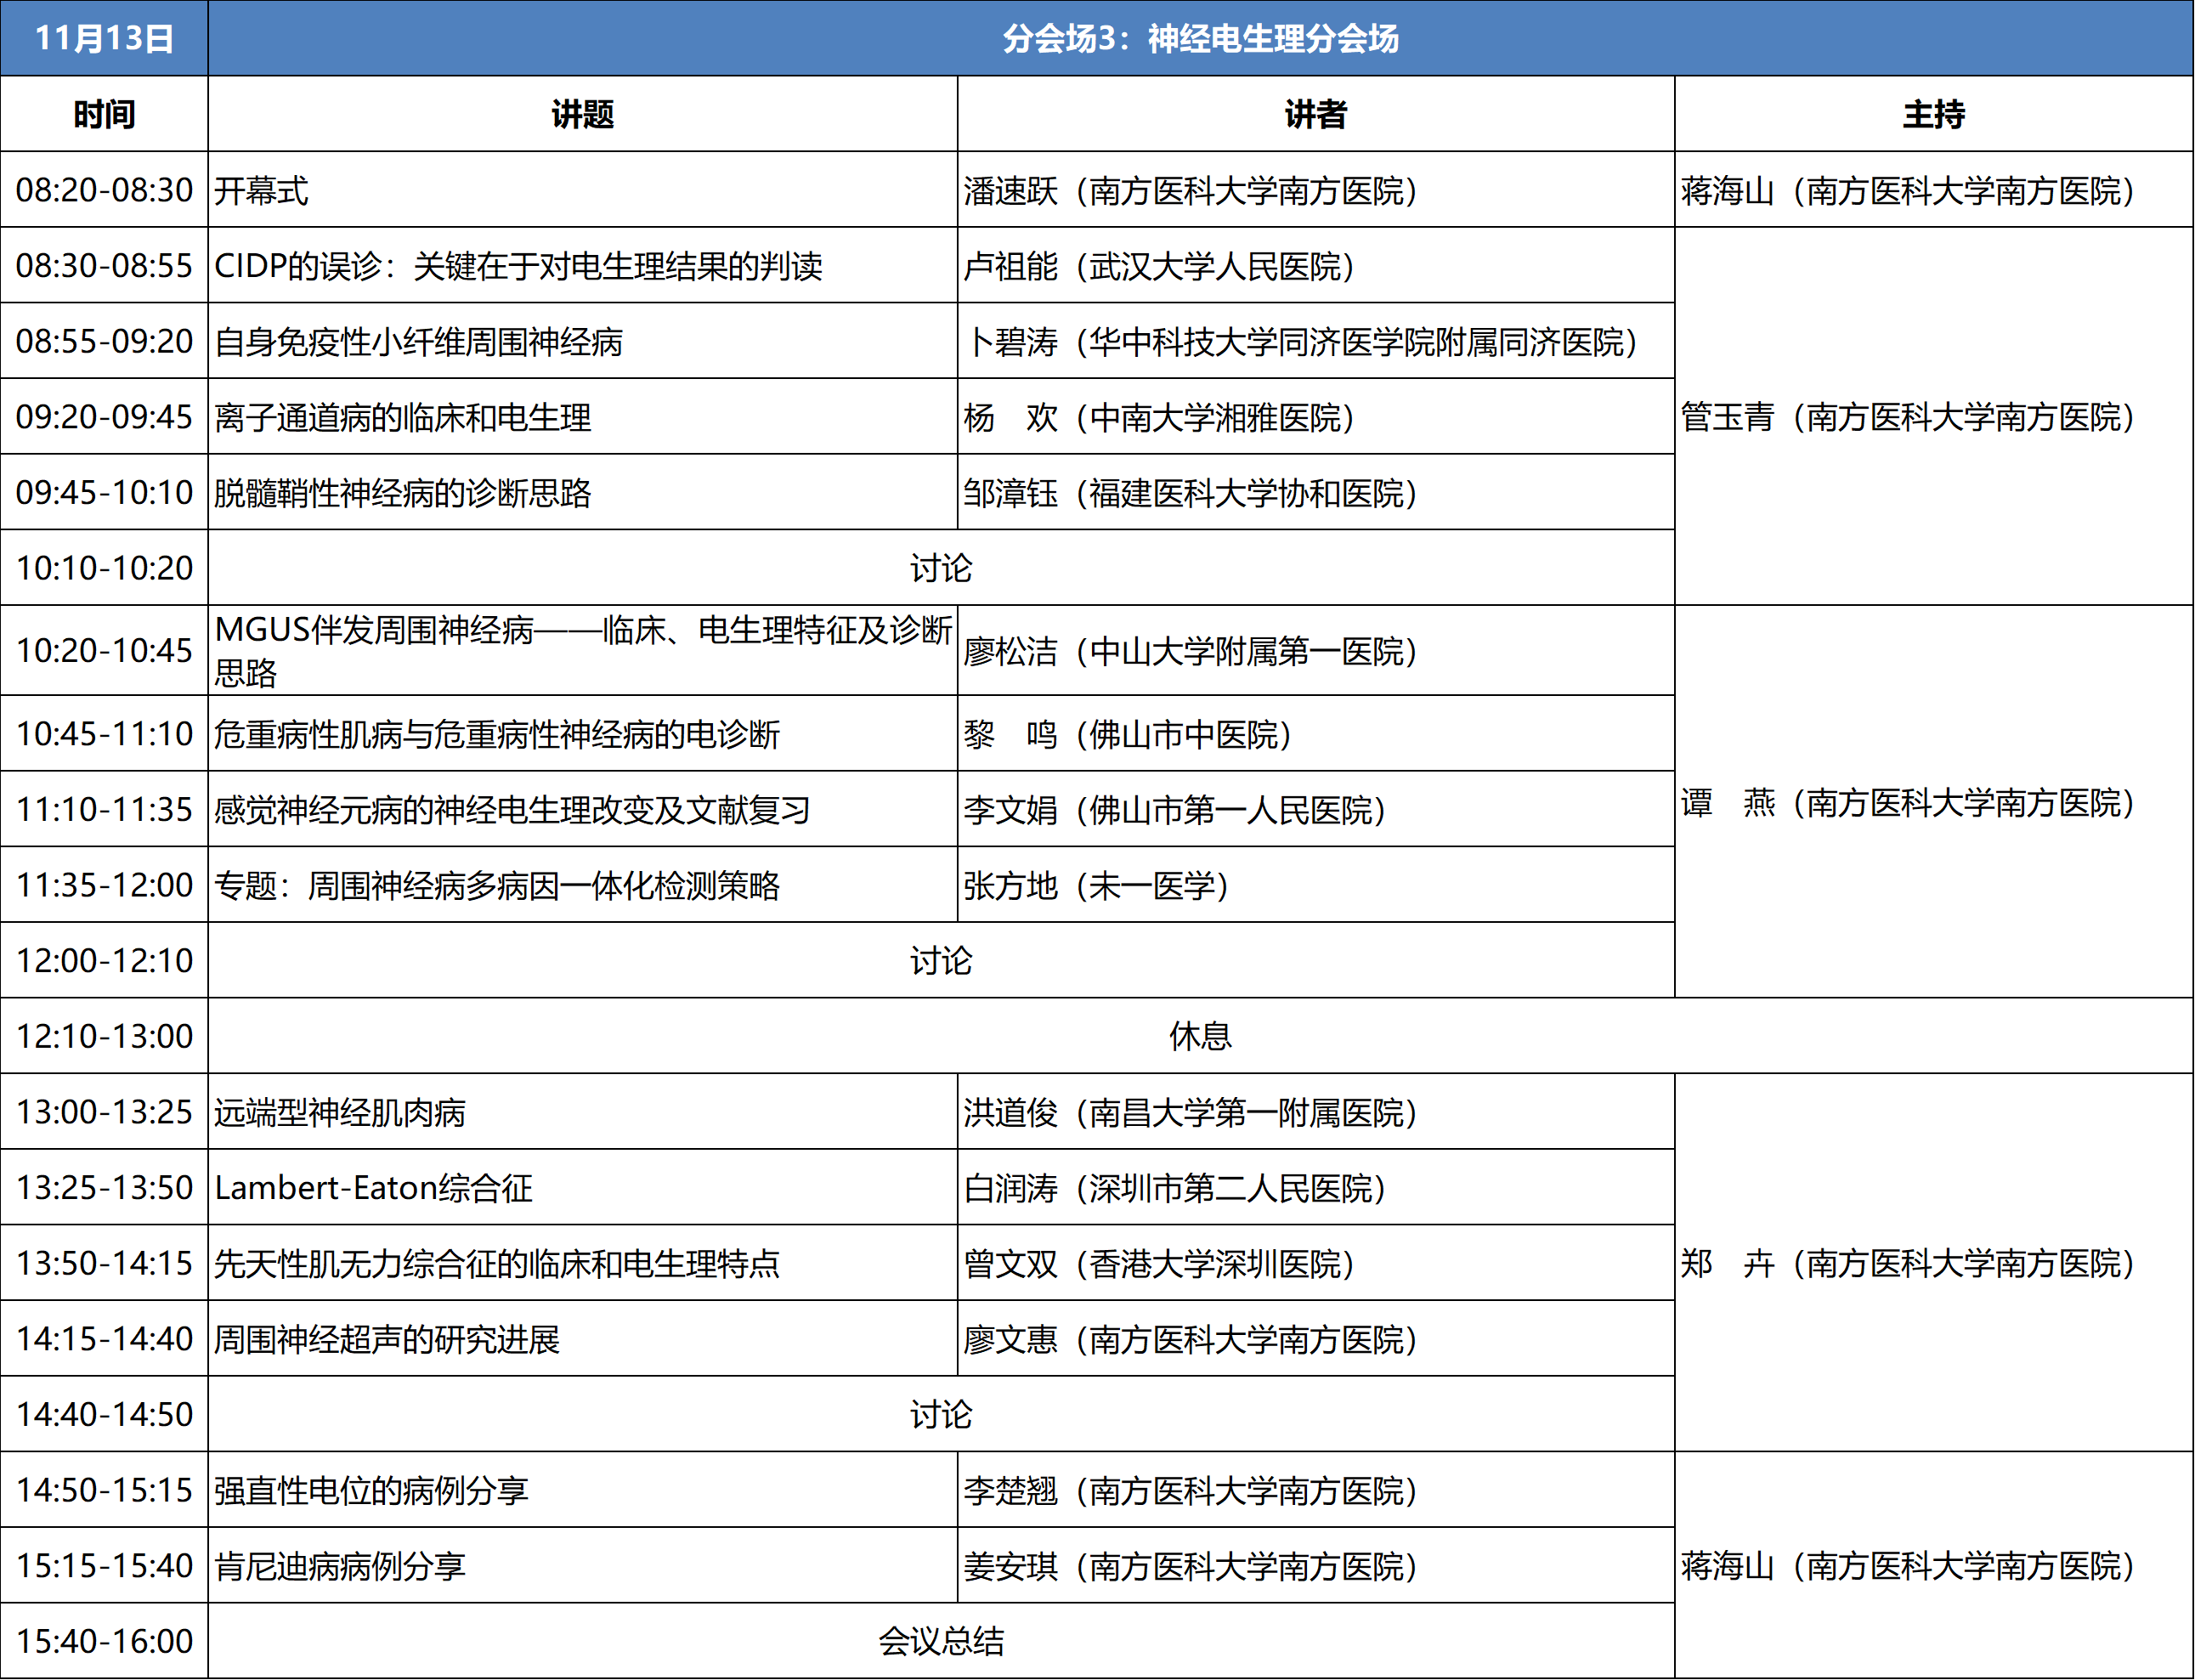Click 讨论 in the 14:40-14:50 row
Image resolution: width=2195 pixels, height=1680 pixels.
click(x=941, y=1414)
